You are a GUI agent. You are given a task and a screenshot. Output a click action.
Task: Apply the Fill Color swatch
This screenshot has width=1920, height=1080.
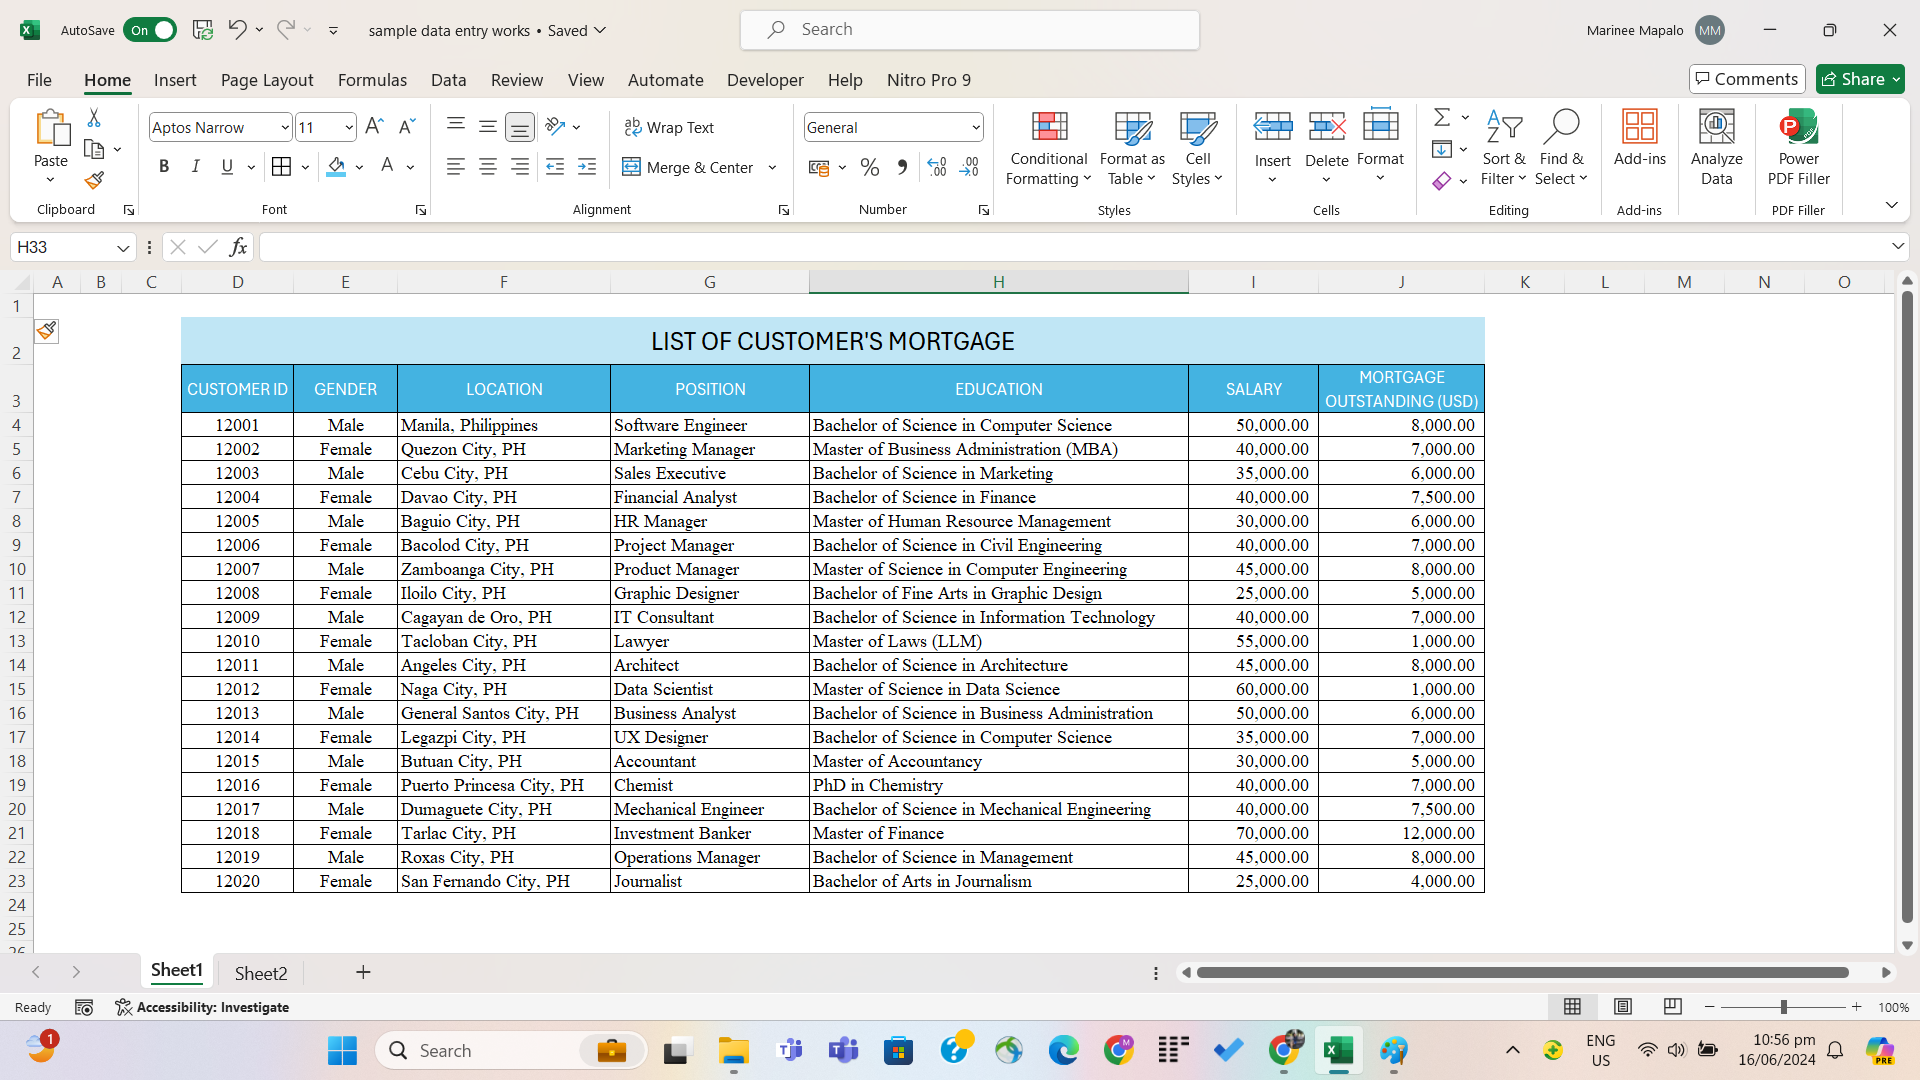coord(336,167)
